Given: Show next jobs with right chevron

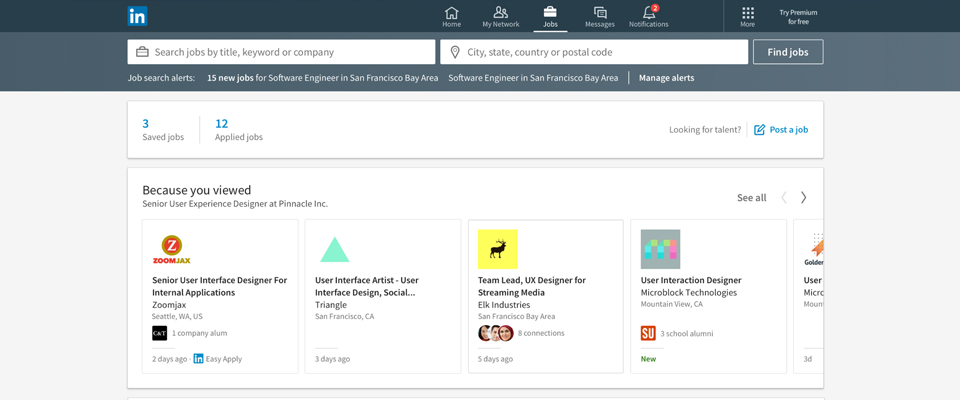Looking at the screenshot, I should pyautogui.click(x=804, y=197).
